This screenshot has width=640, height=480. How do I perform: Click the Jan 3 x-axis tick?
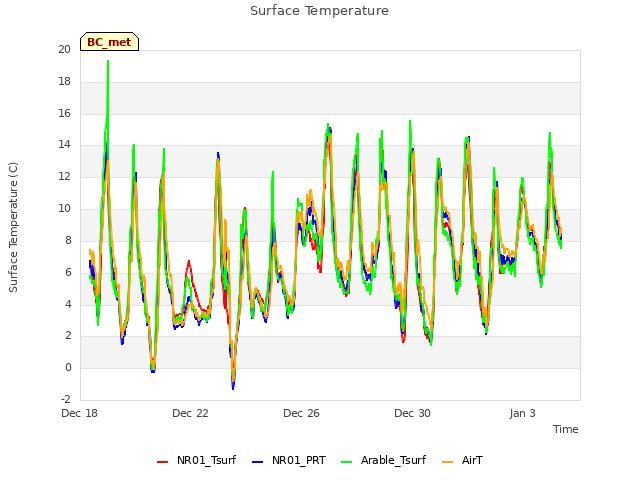(522, 413)
